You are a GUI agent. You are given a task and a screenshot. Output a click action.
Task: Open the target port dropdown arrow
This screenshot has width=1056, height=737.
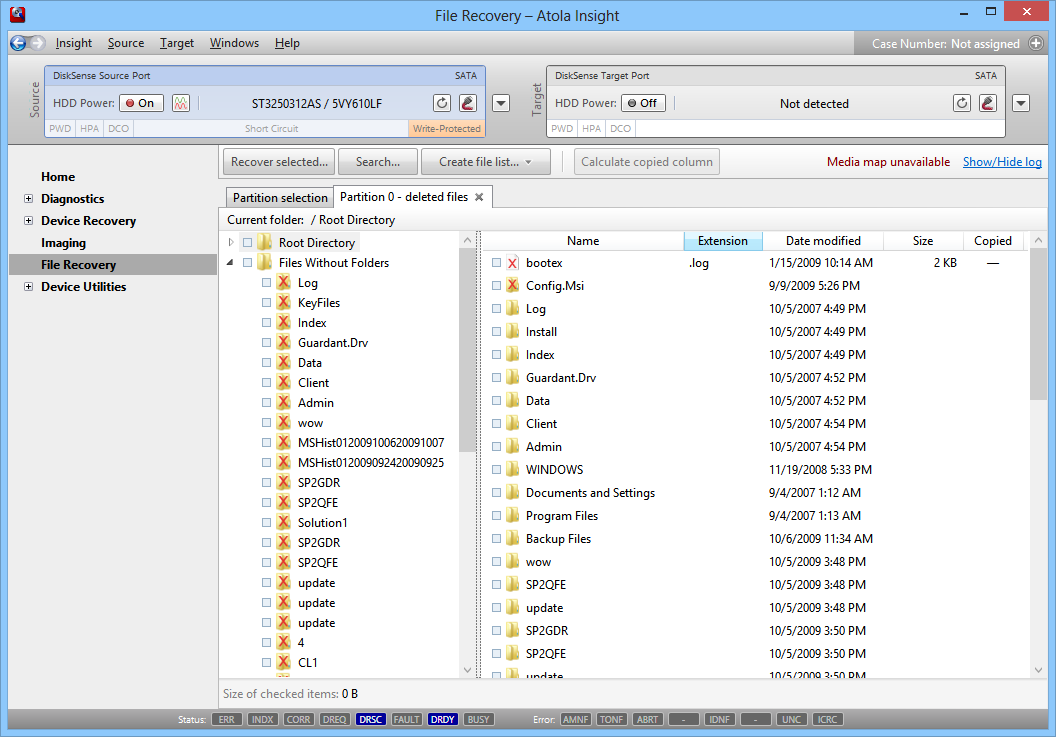tap(1021, 104)
